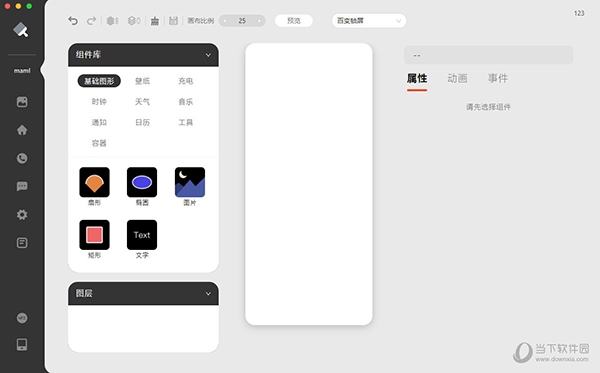Decrease canvas scale with the left arrow

(x=225, y=21)
